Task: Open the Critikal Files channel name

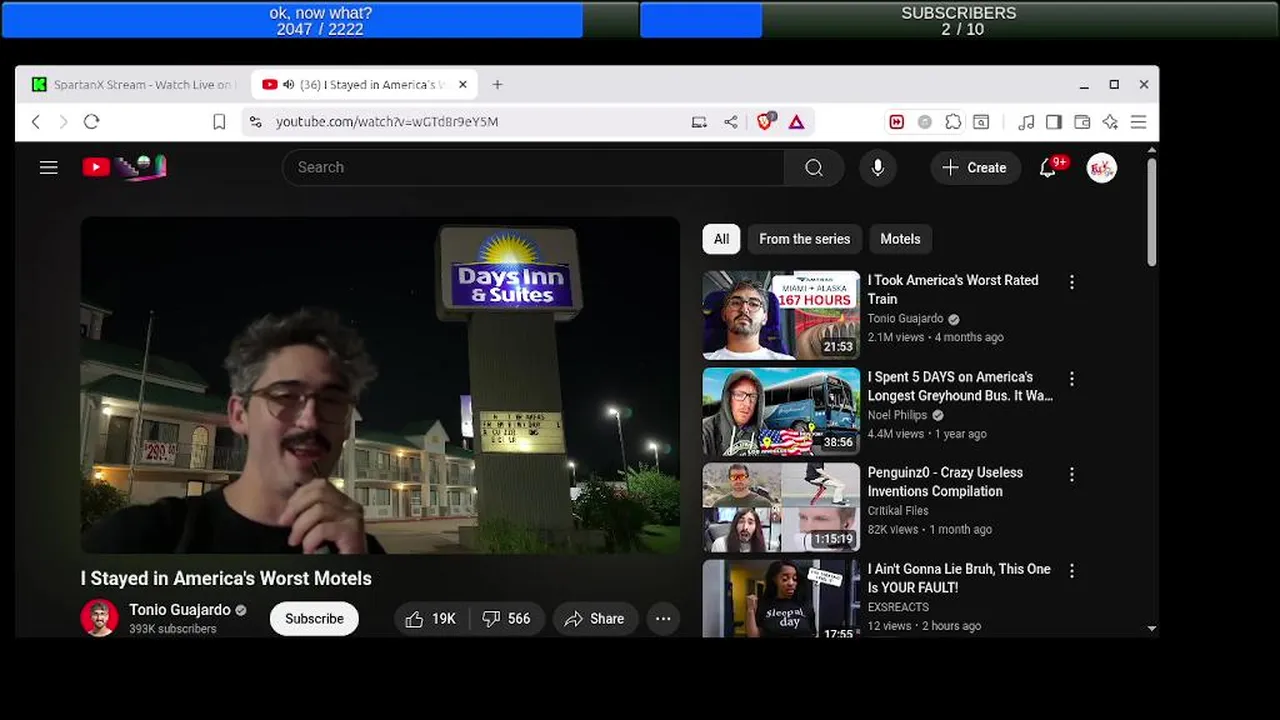Action: pos(898,511)
